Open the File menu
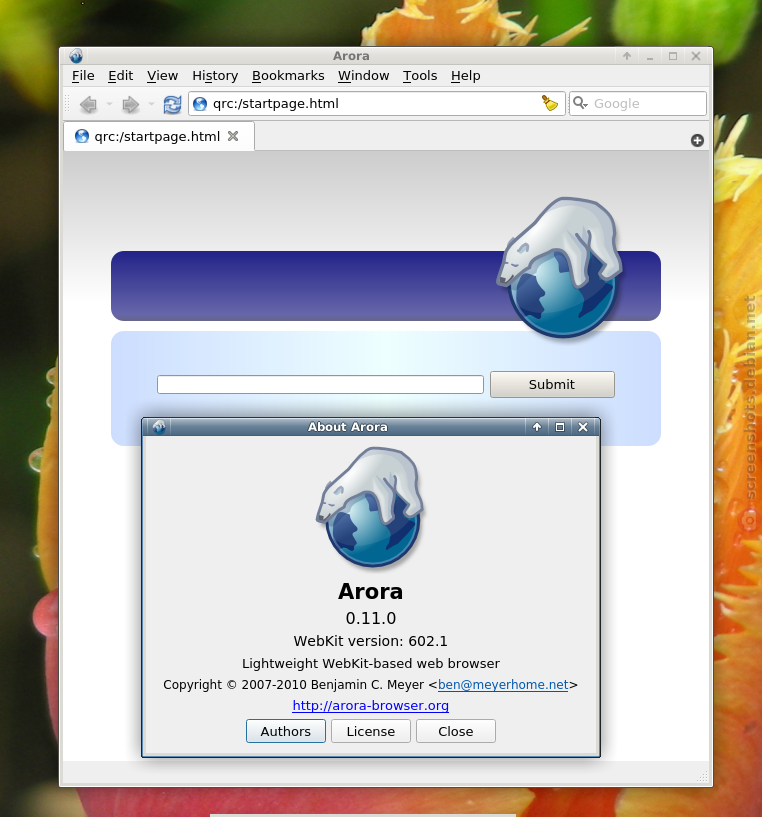 83,76
